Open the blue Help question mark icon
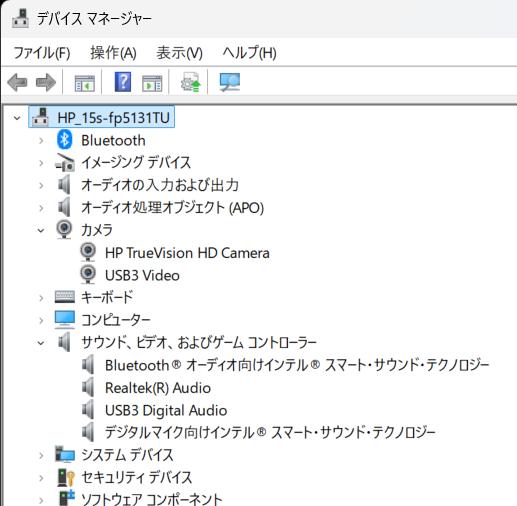Screen dimensions: 517x506 click(123, 82)
